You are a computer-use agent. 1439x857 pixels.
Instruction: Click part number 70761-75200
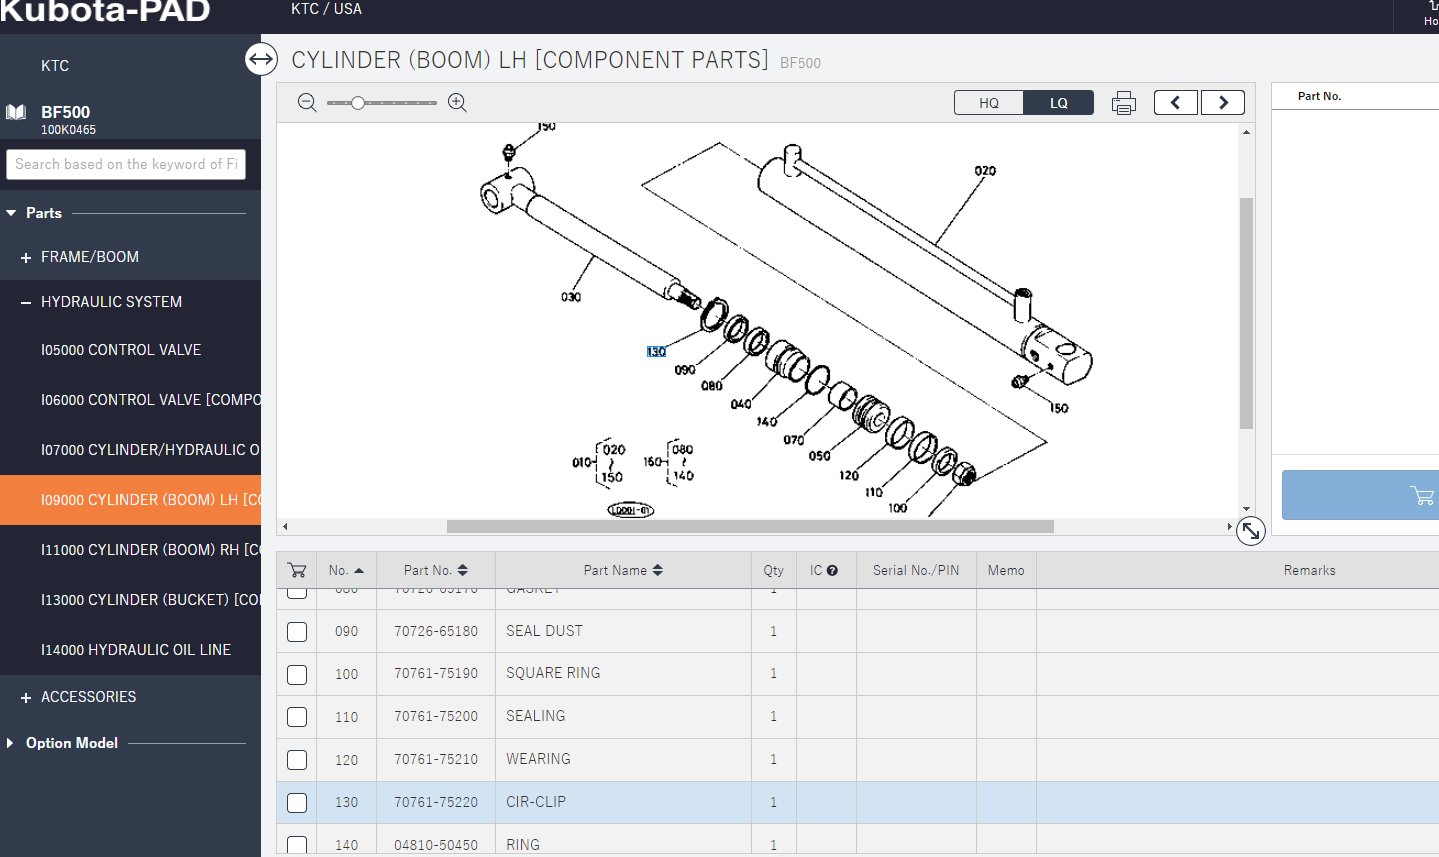click(x=436, y=717)
